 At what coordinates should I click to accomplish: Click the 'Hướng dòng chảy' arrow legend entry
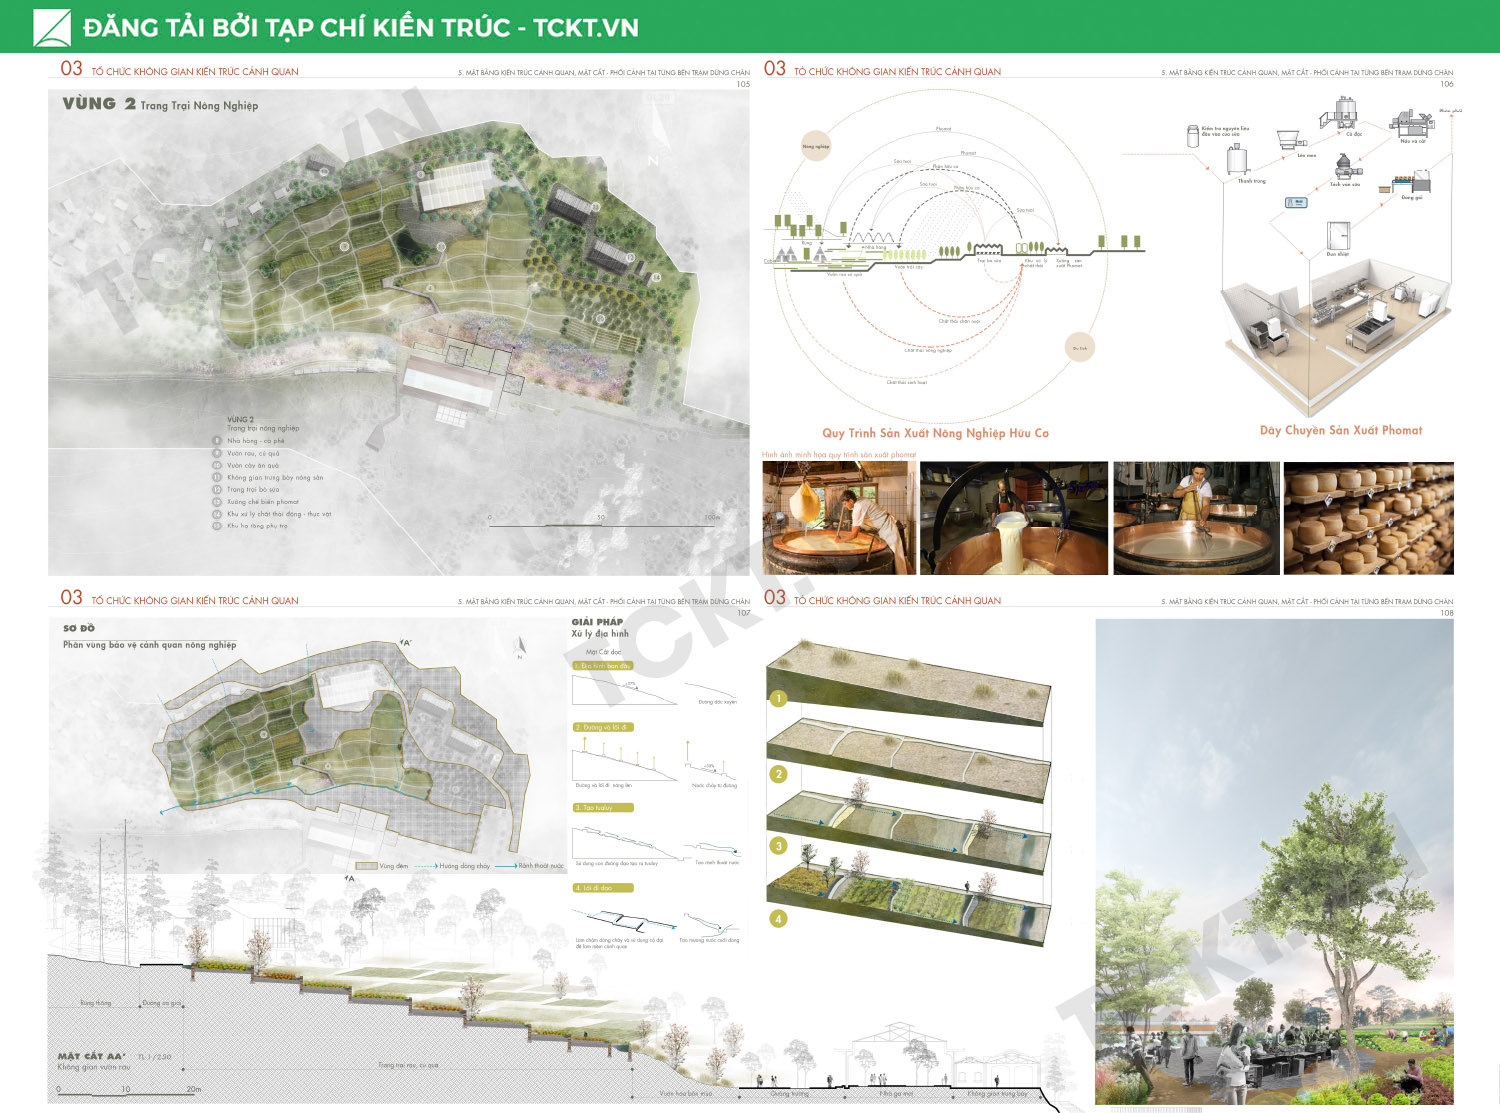pyautogui.click(x=451, y=866)
